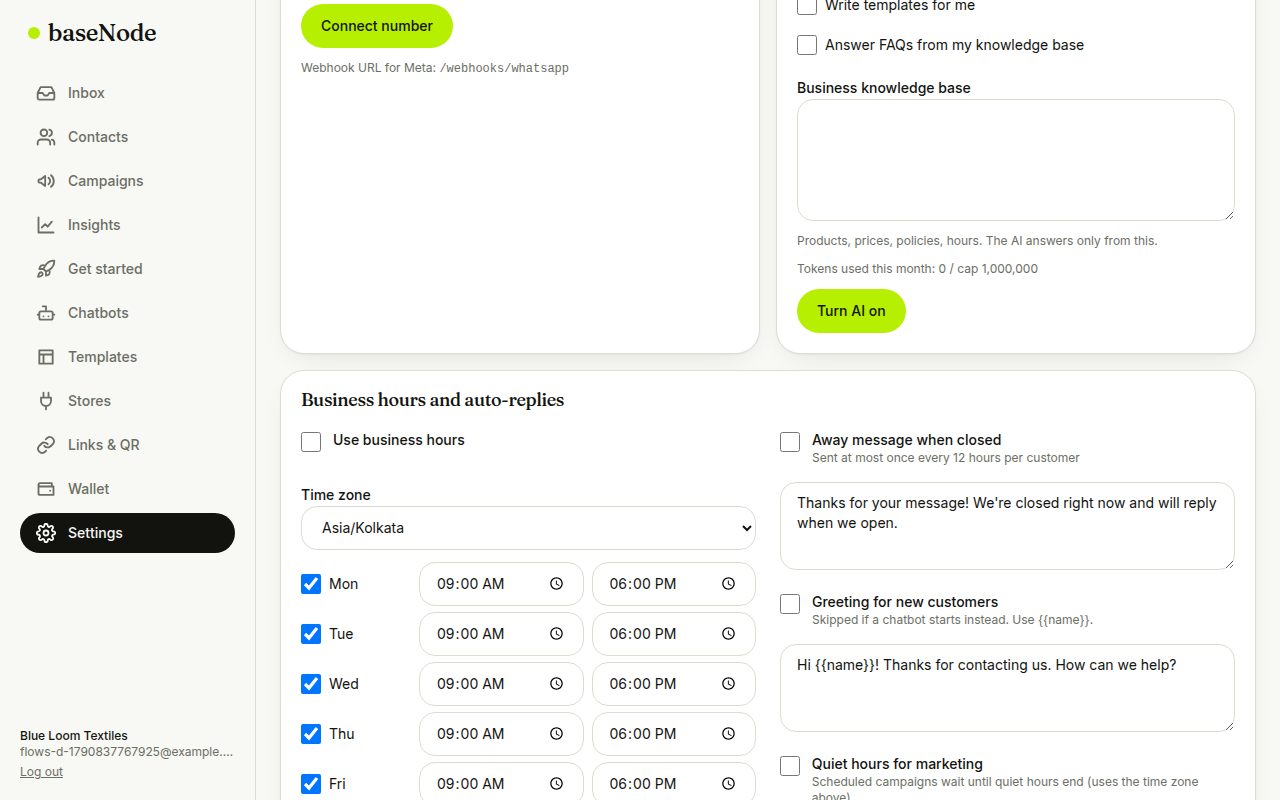Uncheck the Tue day checkbox
This screenshot has width=1280, height=800.
[311, 634]
